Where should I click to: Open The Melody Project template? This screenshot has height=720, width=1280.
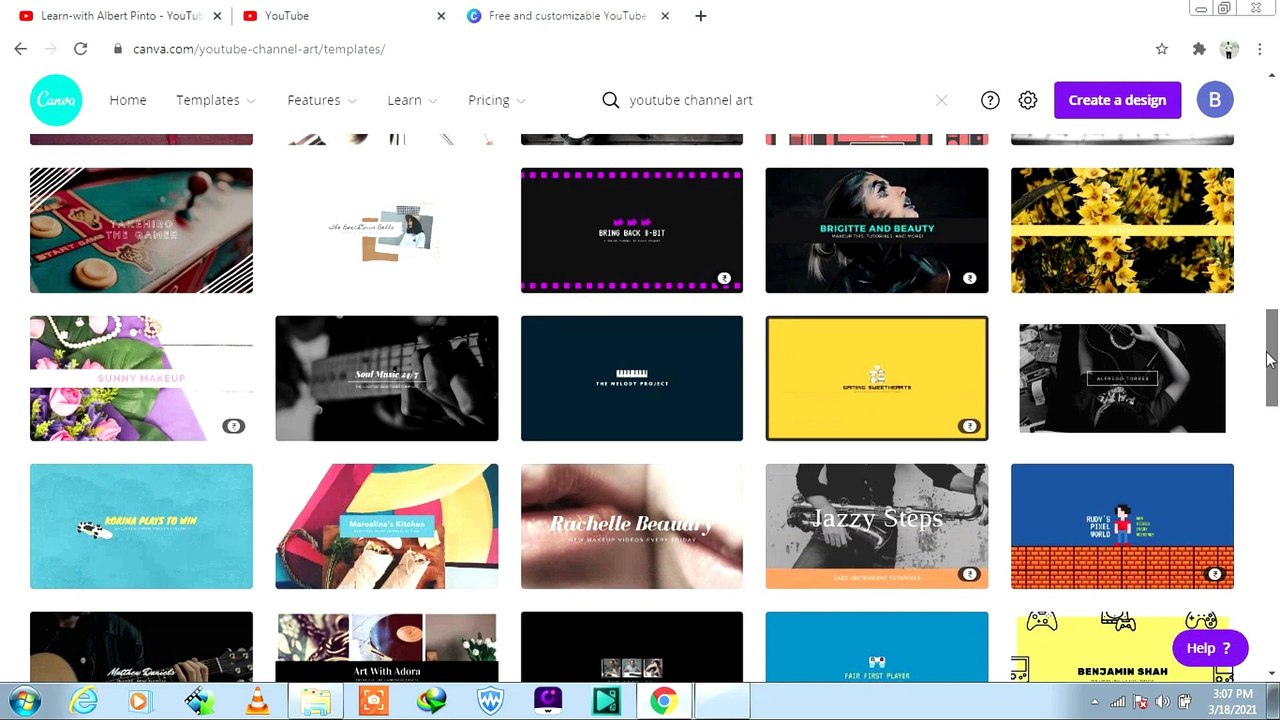[x=632, y=378]
